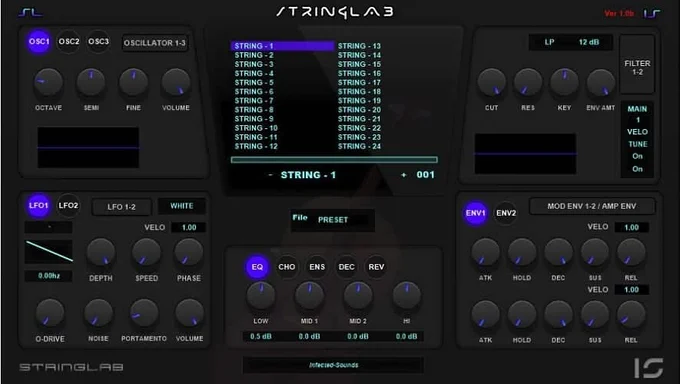
Task: Click the filter response curve display
Action: 525,154
